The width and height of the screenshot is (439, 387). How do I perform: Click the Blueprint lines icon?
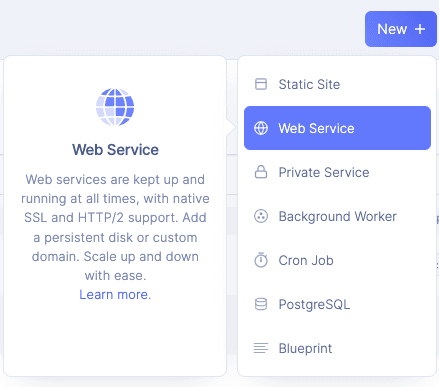(261, 348)
